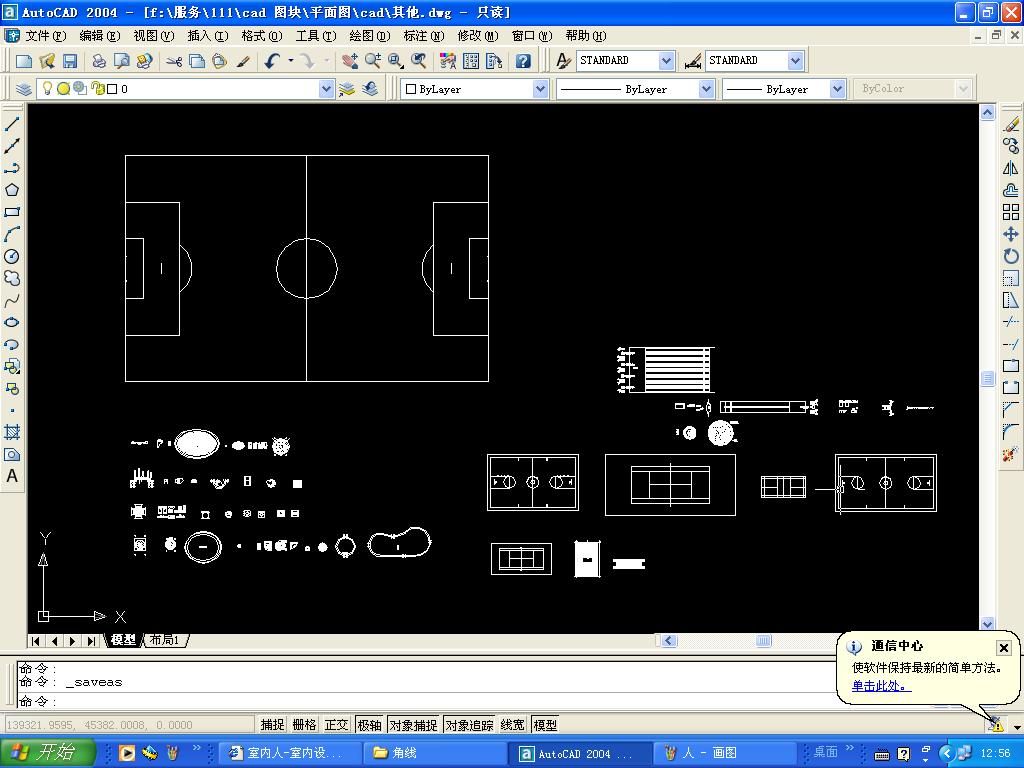Toggle 极轴 polar tracking
1024x768 pixels.
tap(369, 725)
